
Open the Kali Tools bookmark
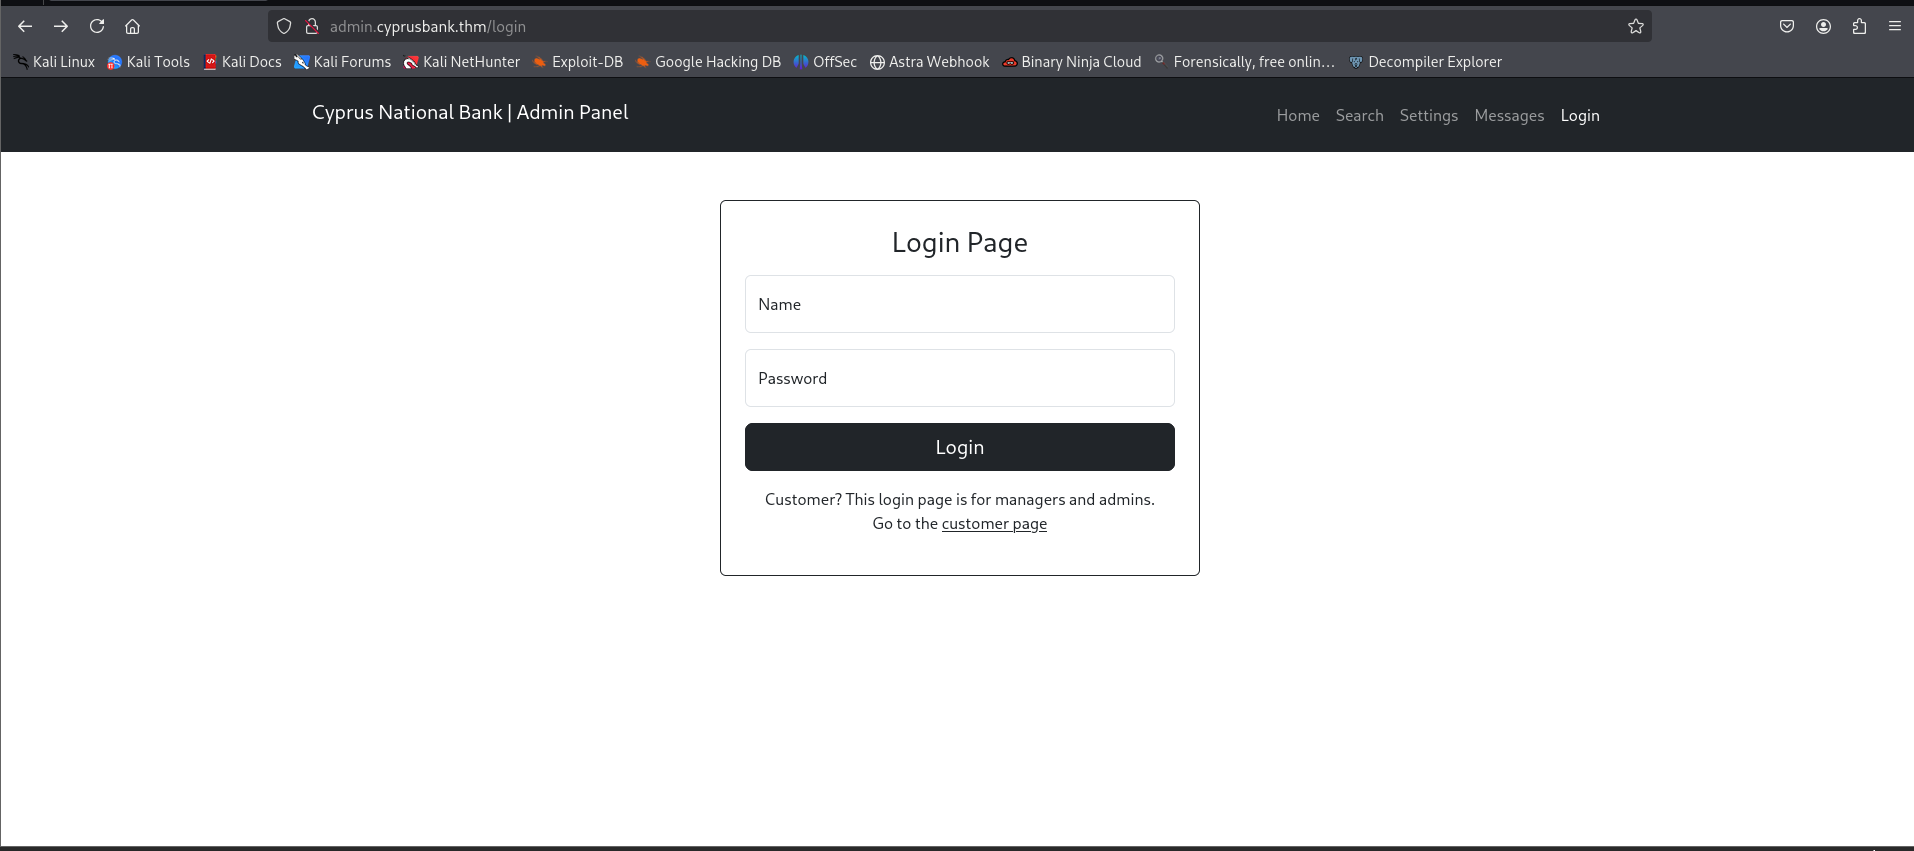(149, 62)
